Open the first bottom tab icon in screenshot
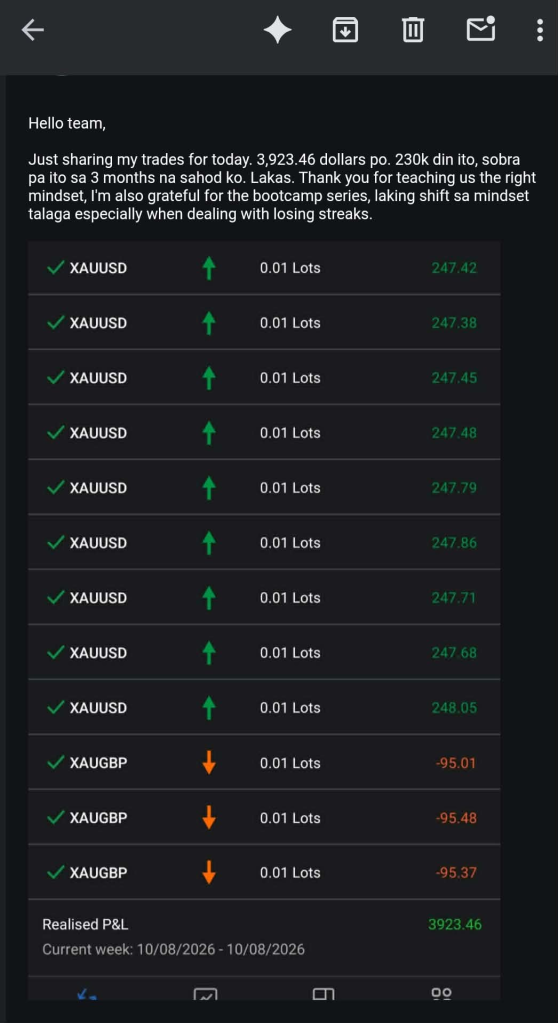 point(87,994)
